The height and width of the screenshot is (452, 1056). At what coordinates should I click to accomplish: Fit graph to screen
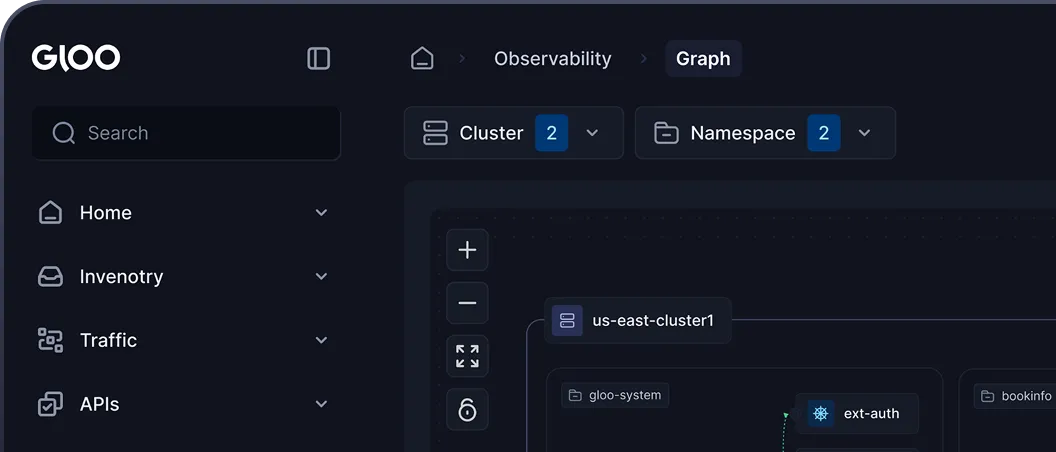click(x=467, y=356)
